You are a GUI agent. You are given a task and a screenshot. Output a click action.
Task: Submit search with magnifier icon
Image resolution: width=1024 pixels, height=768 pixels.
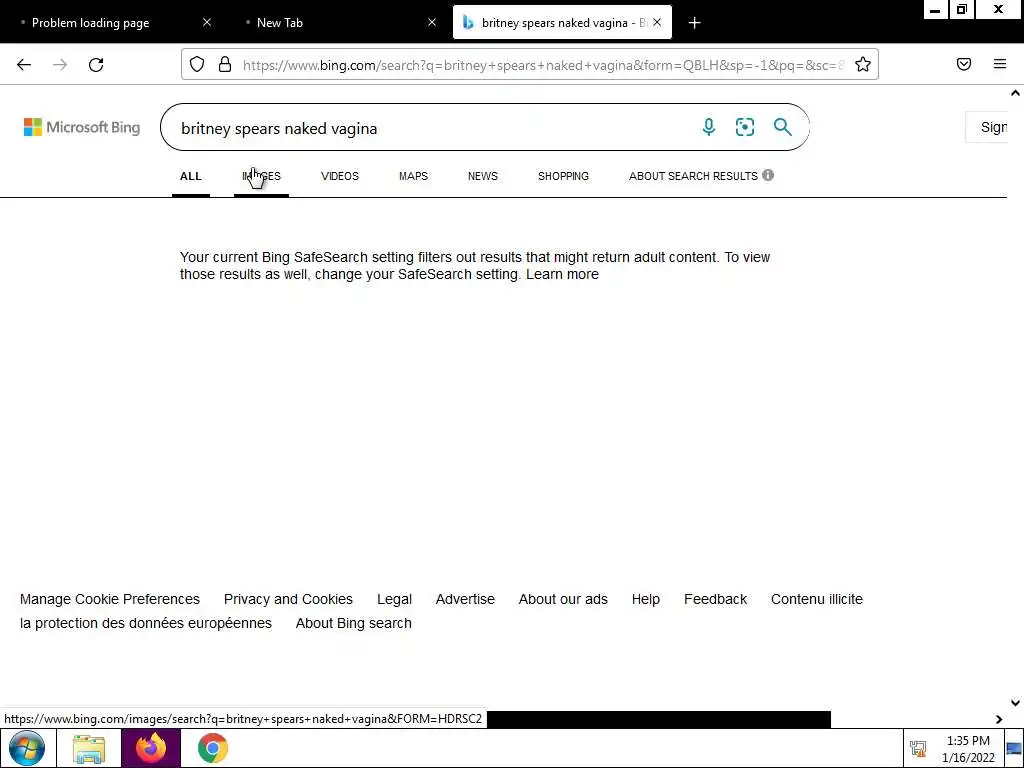(x=782, y=127)
